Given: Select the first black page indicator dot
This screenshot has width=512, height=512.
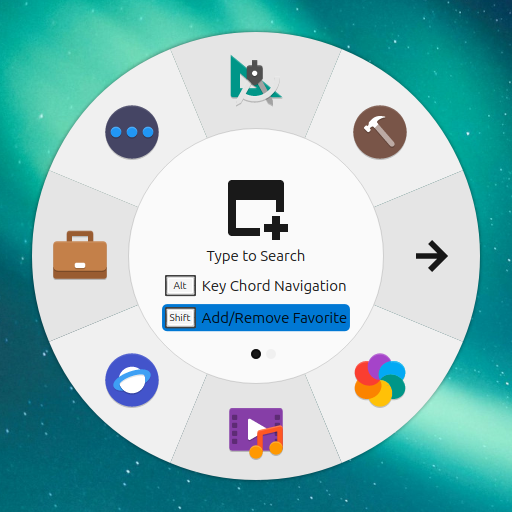Looking at the screenshot, I should point(256,354).
